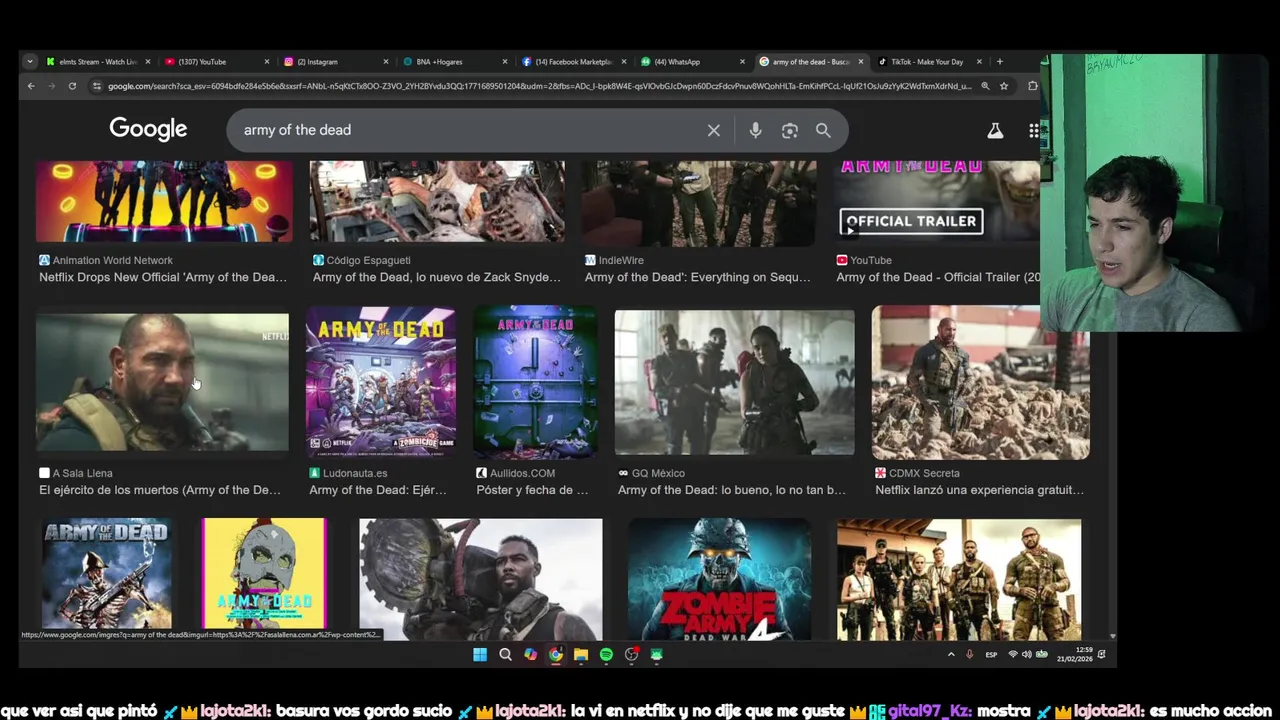Open Chrome from the taskbar

click(556, 655)
